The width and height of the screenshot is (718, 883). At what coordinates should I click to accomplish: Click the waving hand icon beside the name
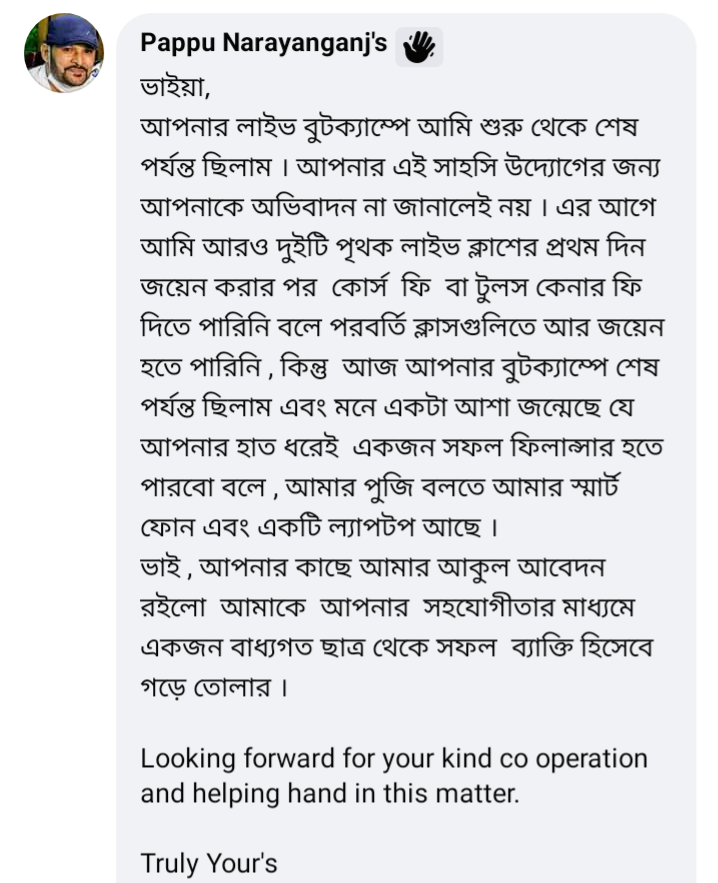(x=419, y=47)
